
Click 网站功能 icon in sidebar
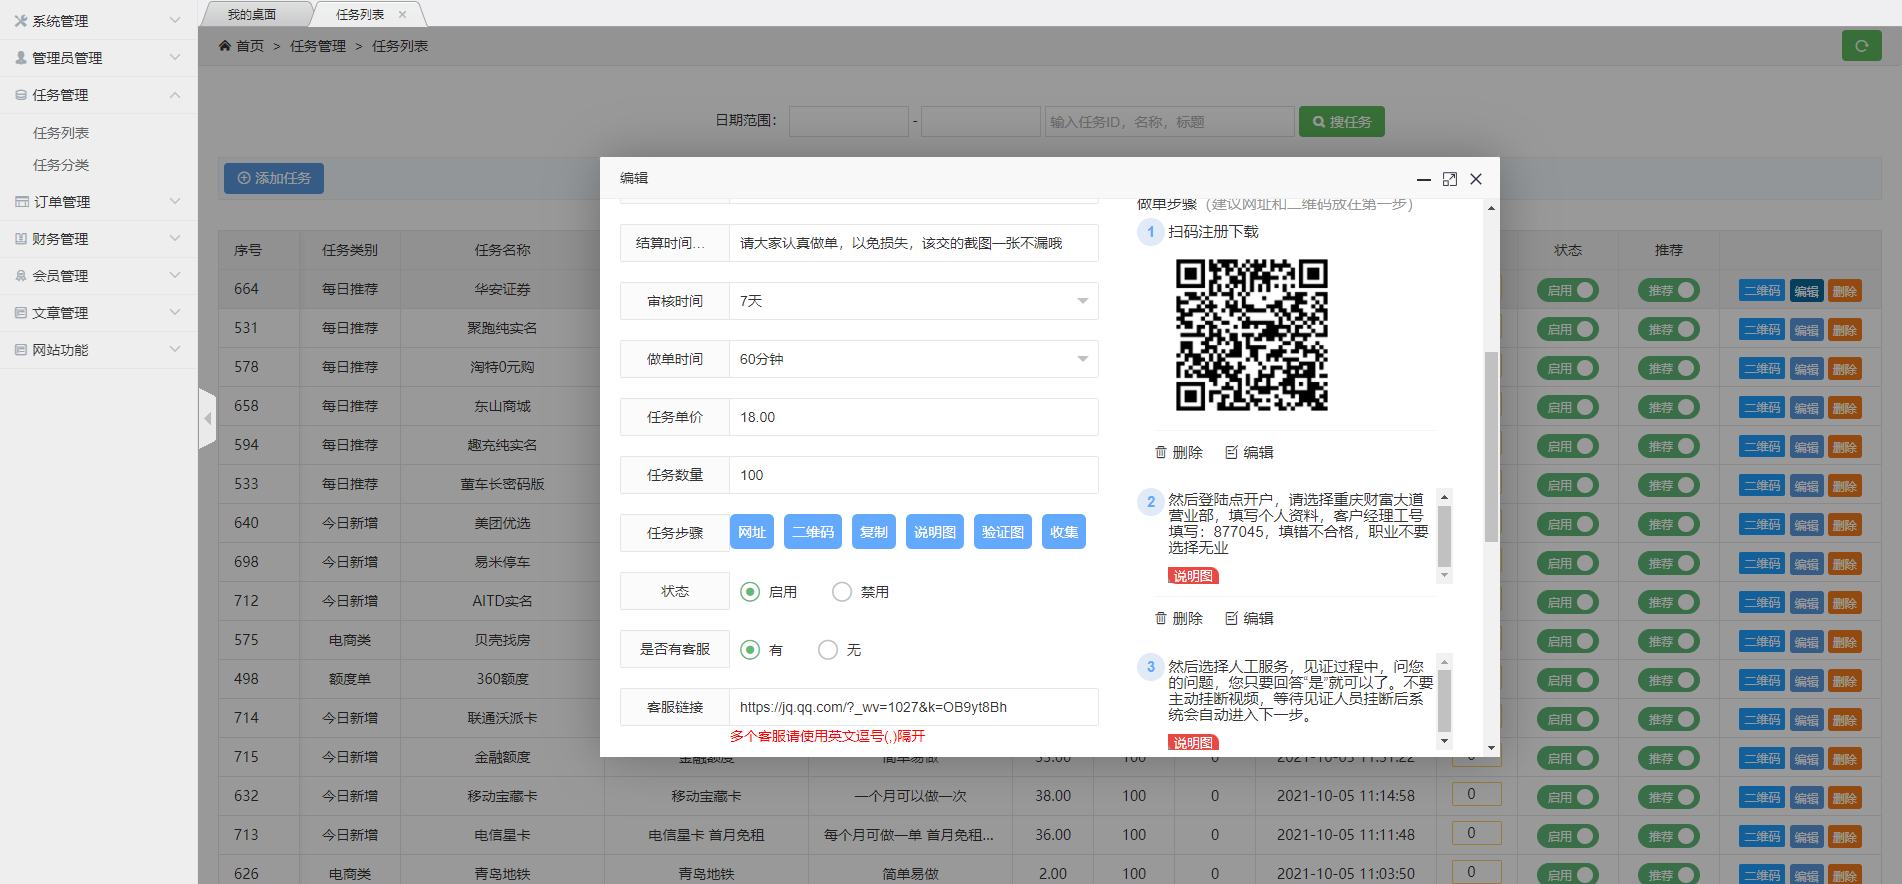21,349
